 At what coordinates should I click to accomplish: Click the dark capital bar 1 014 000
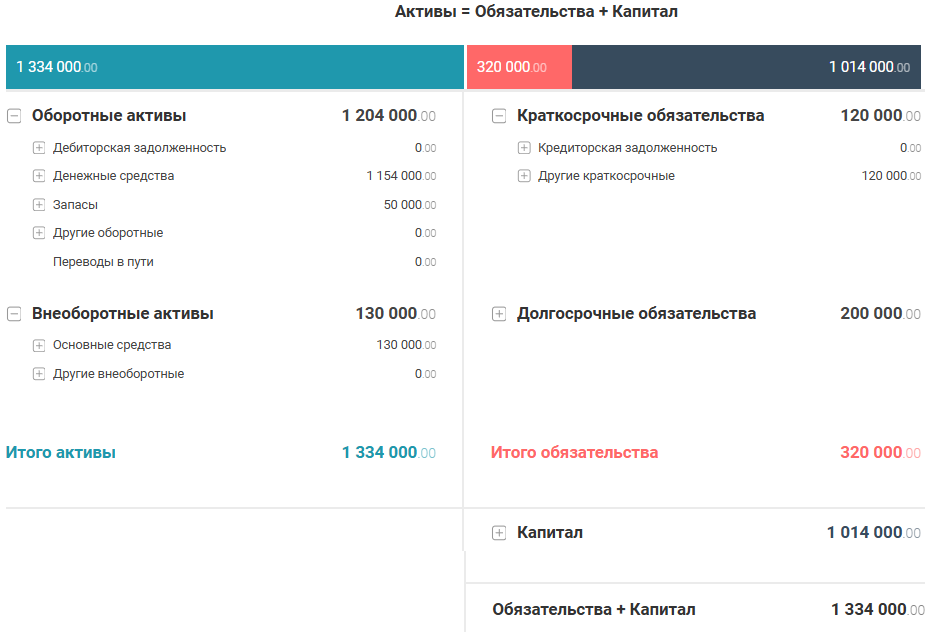pos(746,67)
